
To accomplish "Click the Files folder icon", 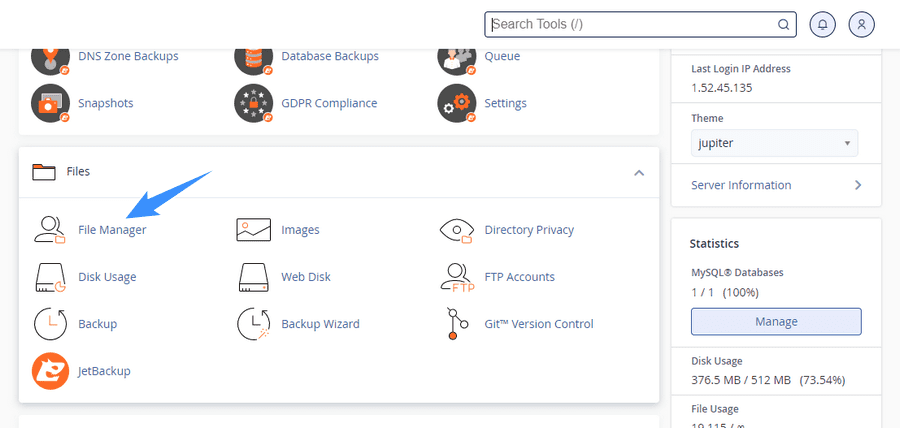I will (44, 172).
